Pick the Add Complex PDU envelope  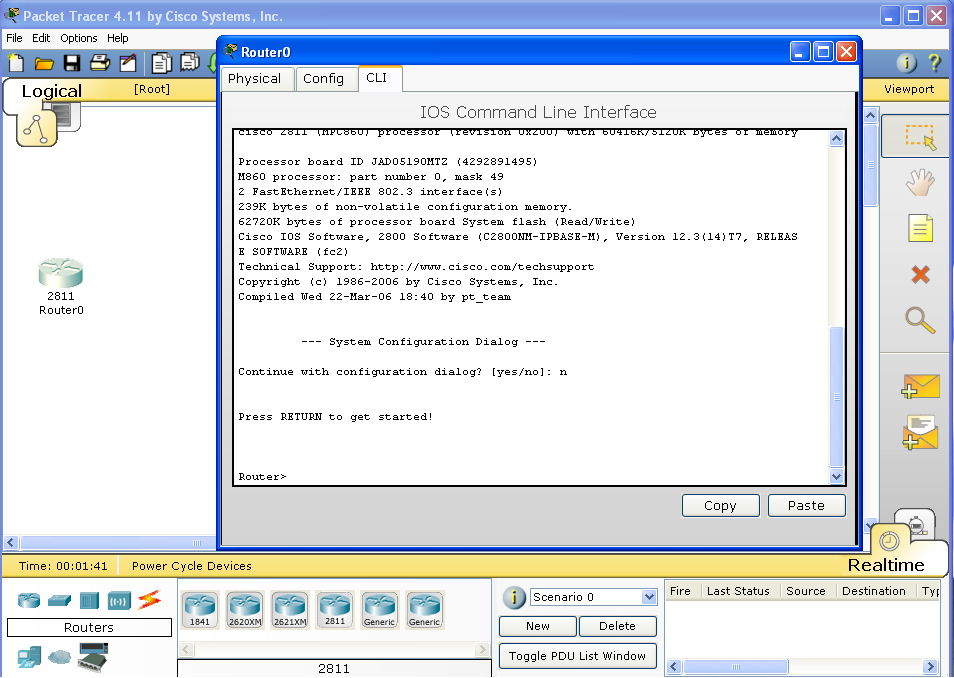[920, 433]
